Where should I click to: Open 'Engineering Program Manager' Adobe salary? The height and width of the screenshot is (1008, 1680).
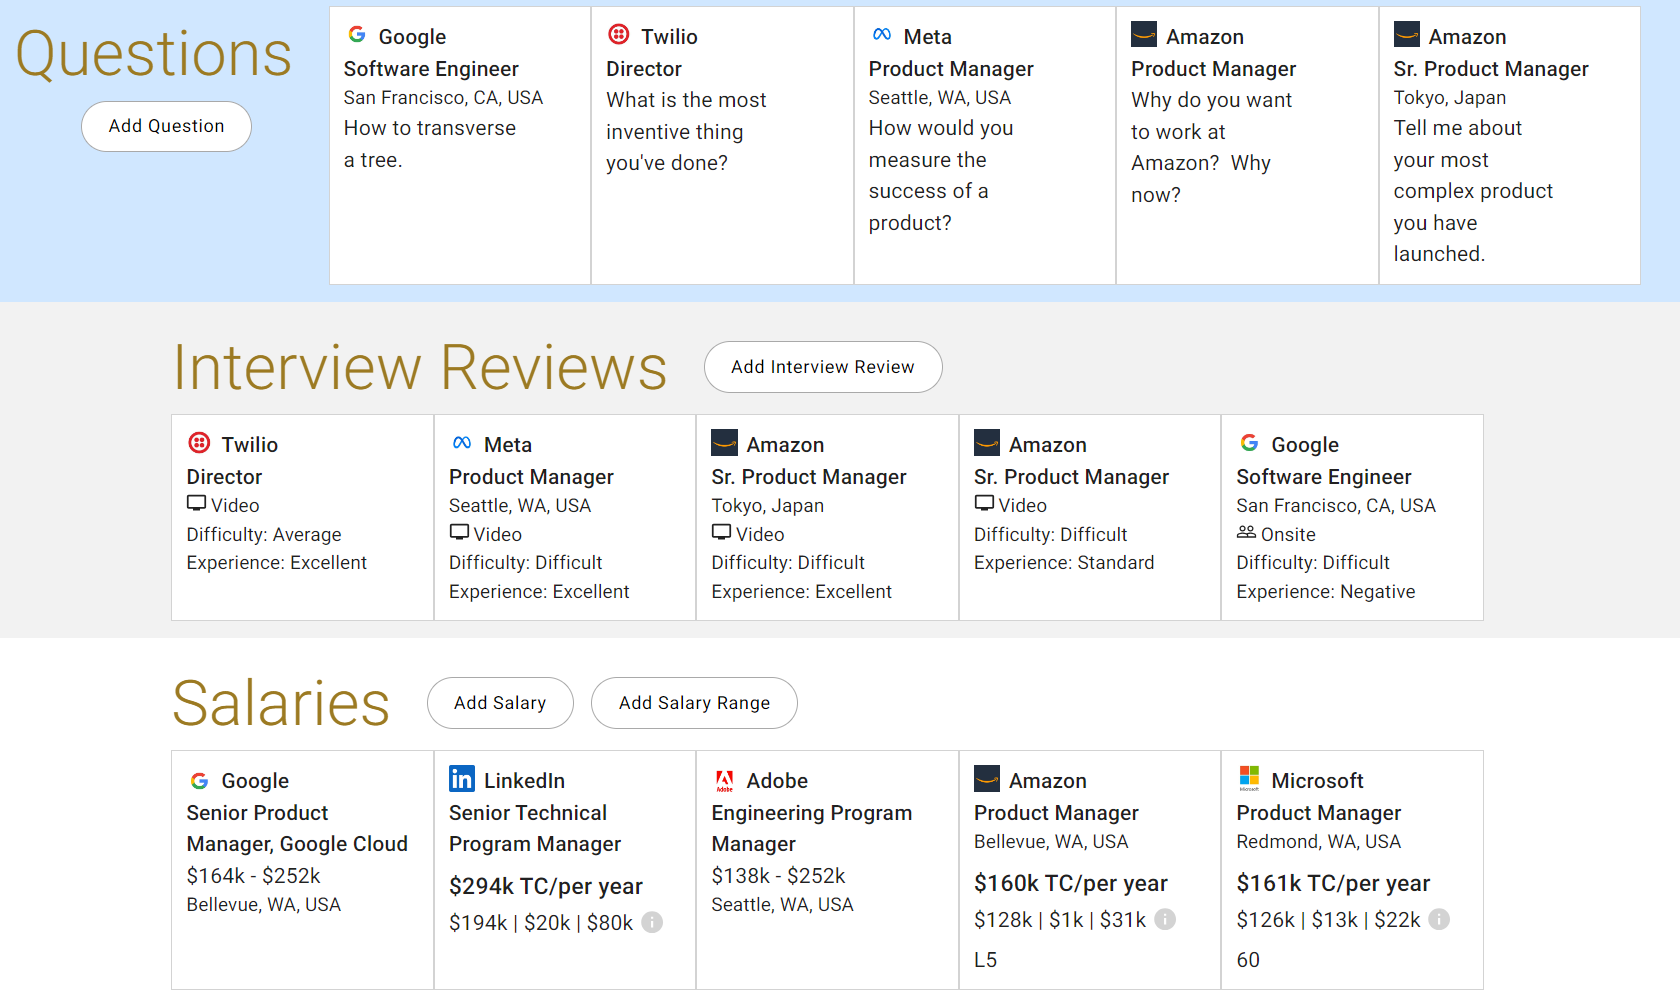pos(812,828)
